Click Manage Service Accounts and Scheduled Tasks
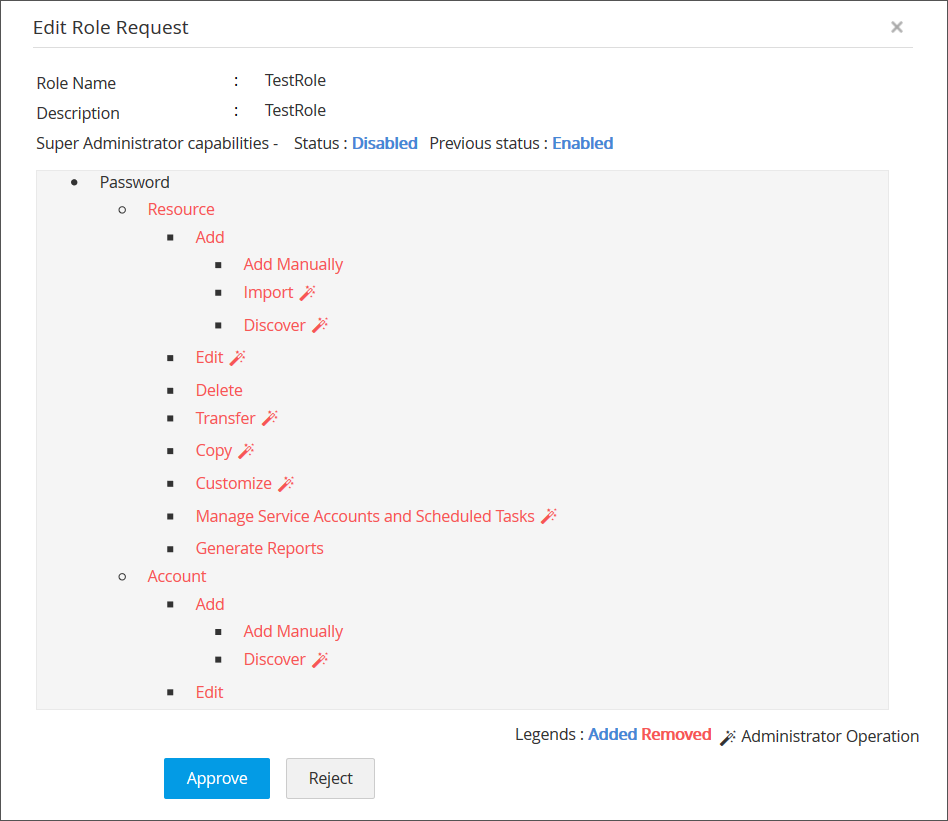This screenshot has width=948, height=821. click(x=365, y=516)
